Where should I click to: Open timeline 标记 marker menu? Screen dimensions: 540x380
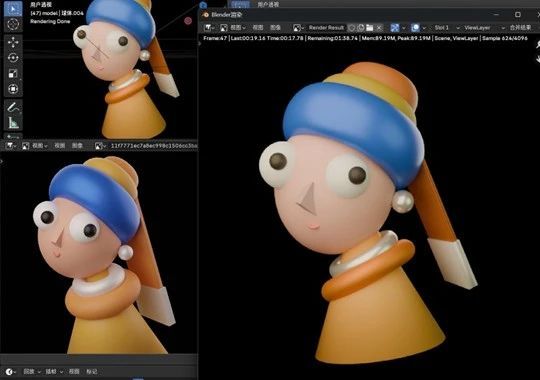[x=92, y=372]
